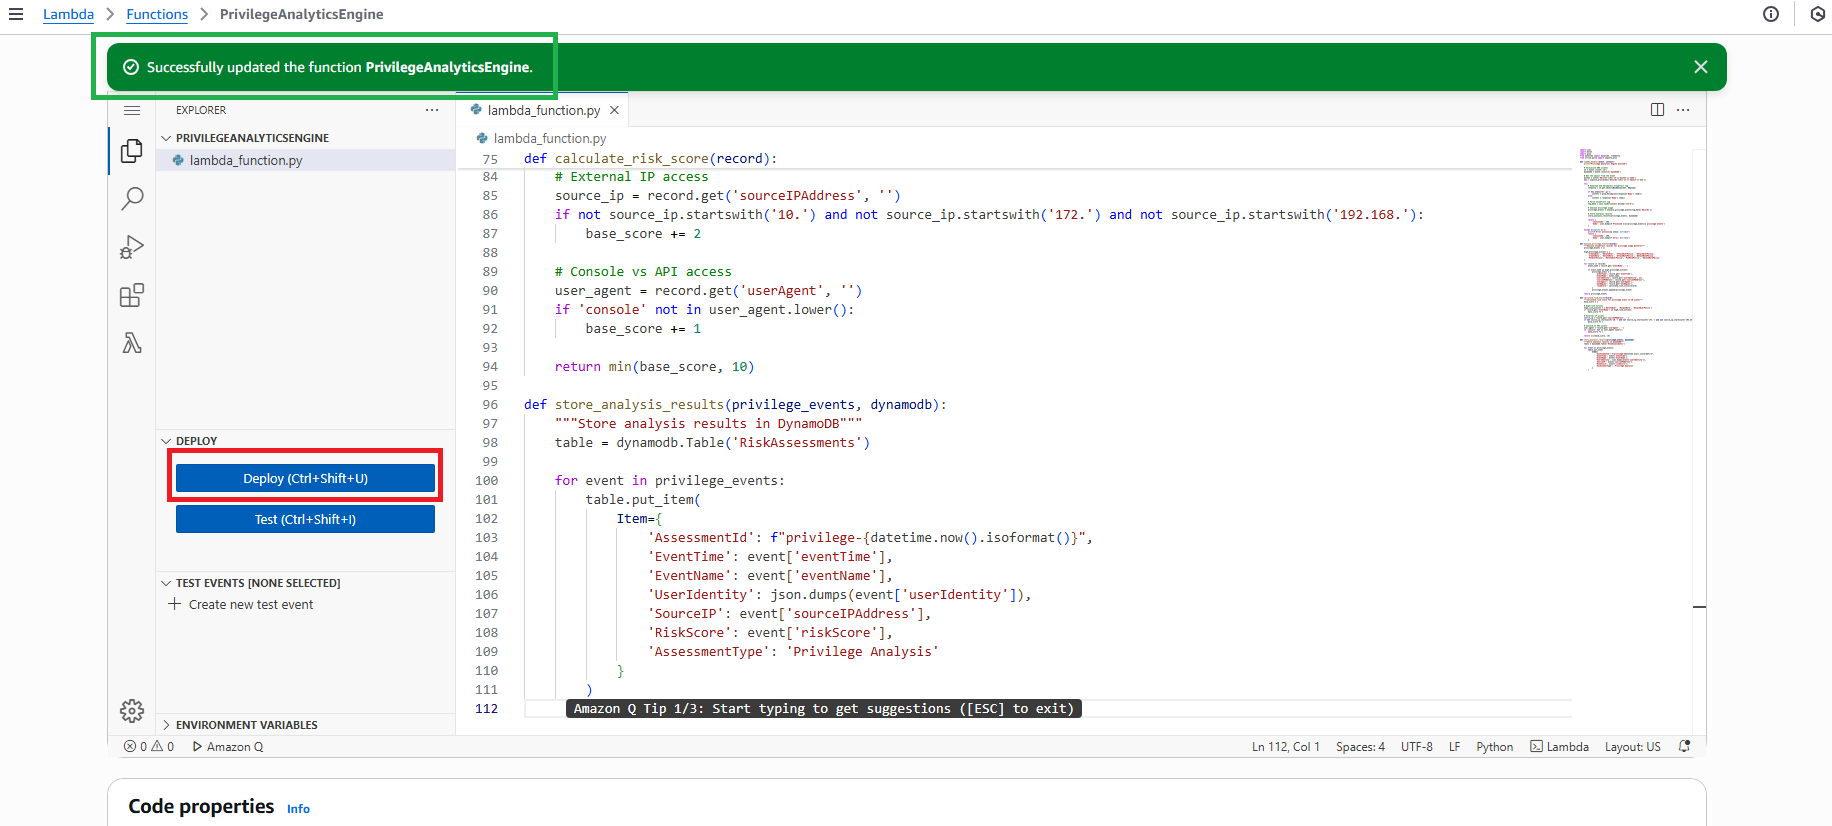Open the Run and Debug icon
Image resolution: width=1832 pixels, height=826 pixels.
tap(132, 247)
